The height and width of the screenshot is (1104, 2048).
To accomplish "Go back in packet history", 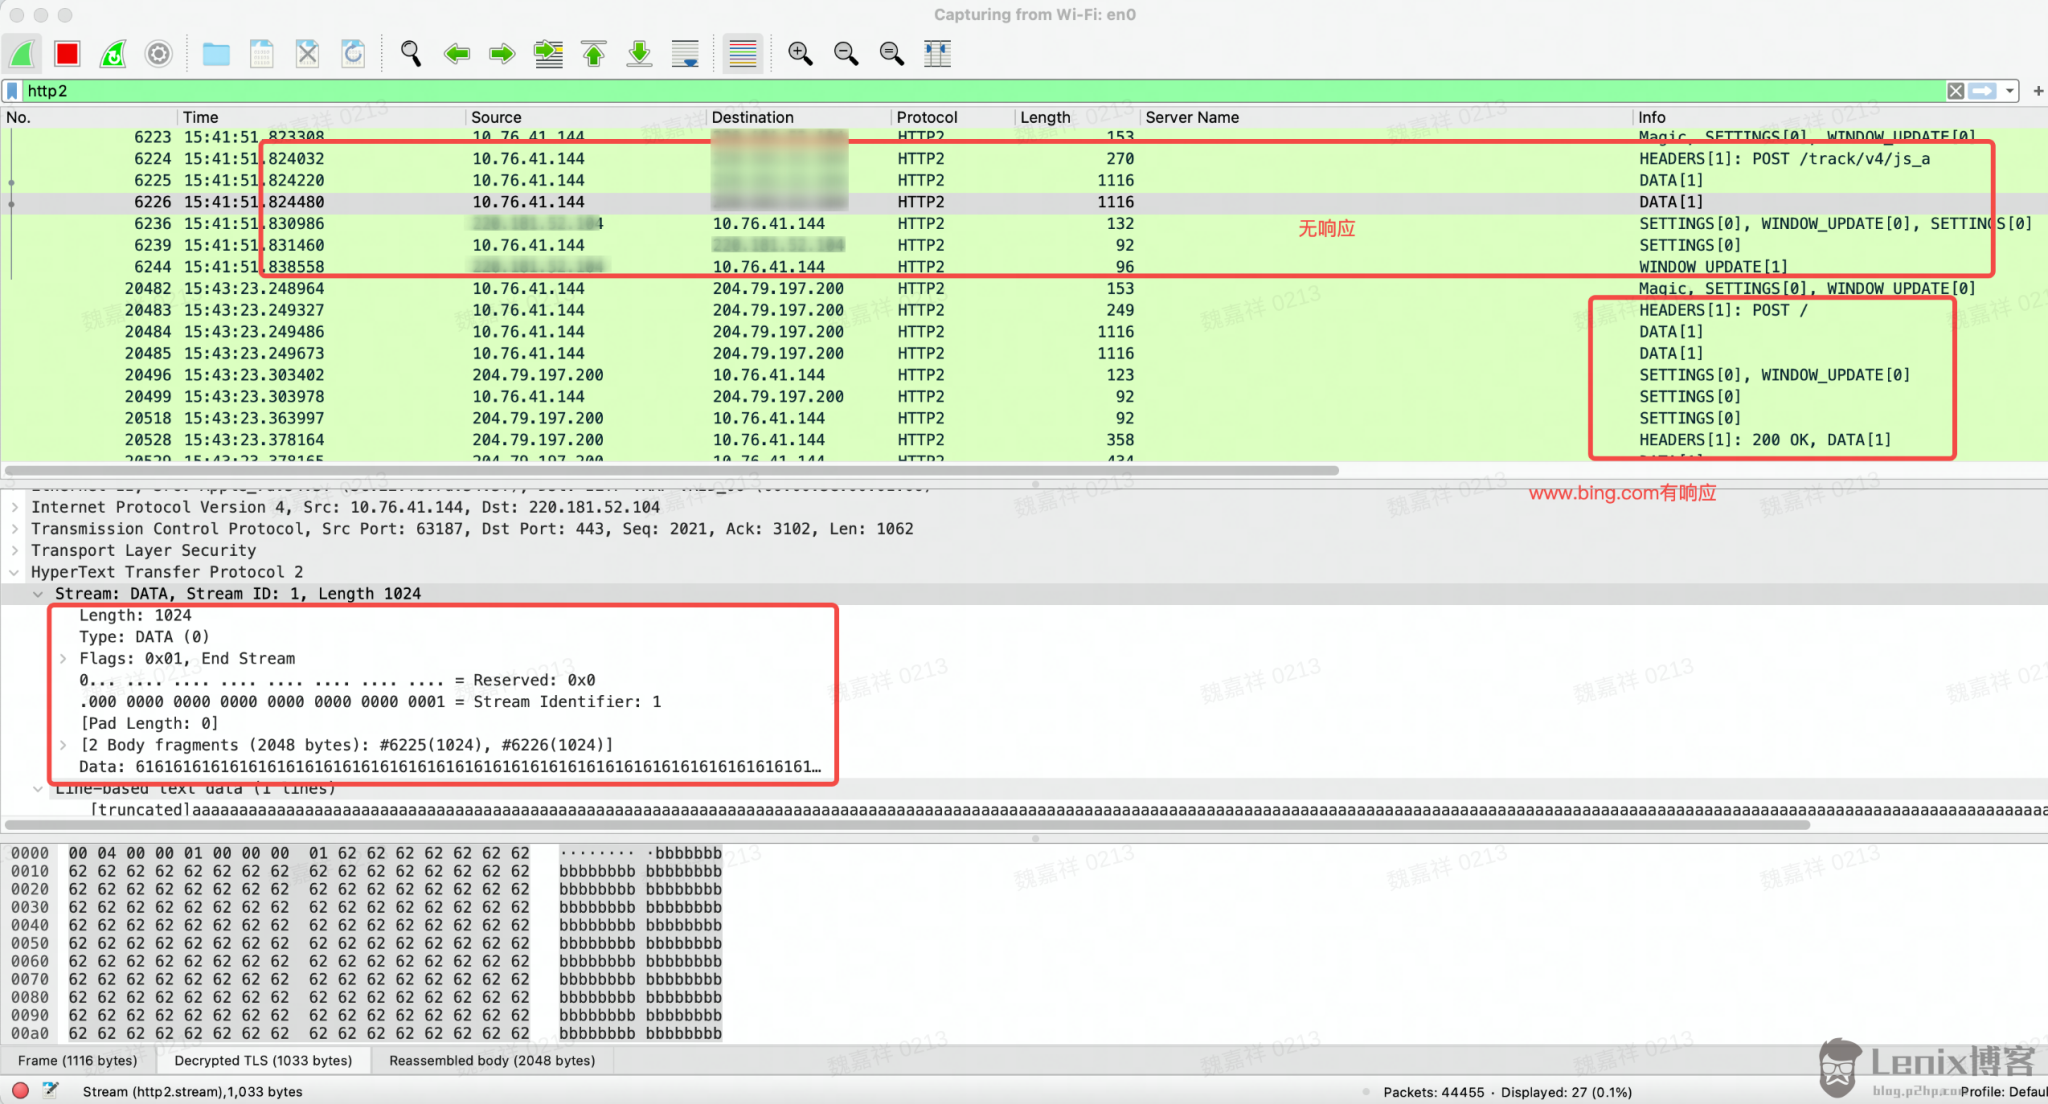I will [457, 54].
